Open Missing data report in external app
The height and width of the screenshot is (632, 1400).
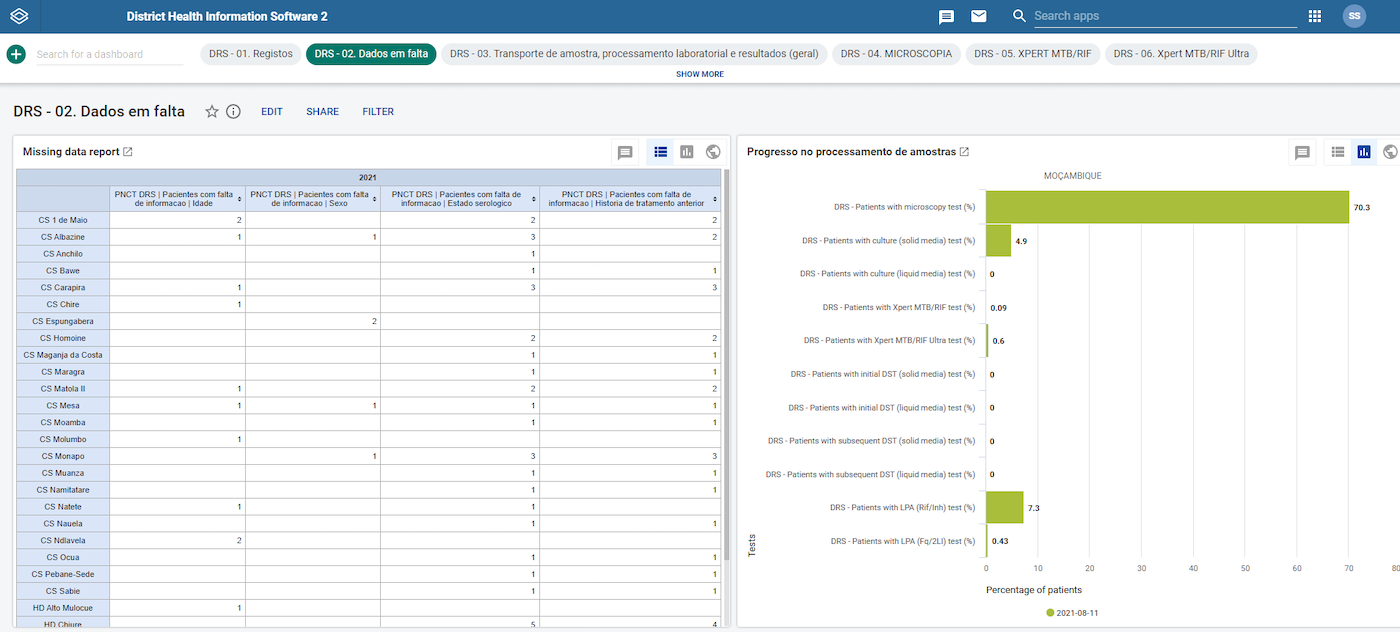tap(128, 152)
